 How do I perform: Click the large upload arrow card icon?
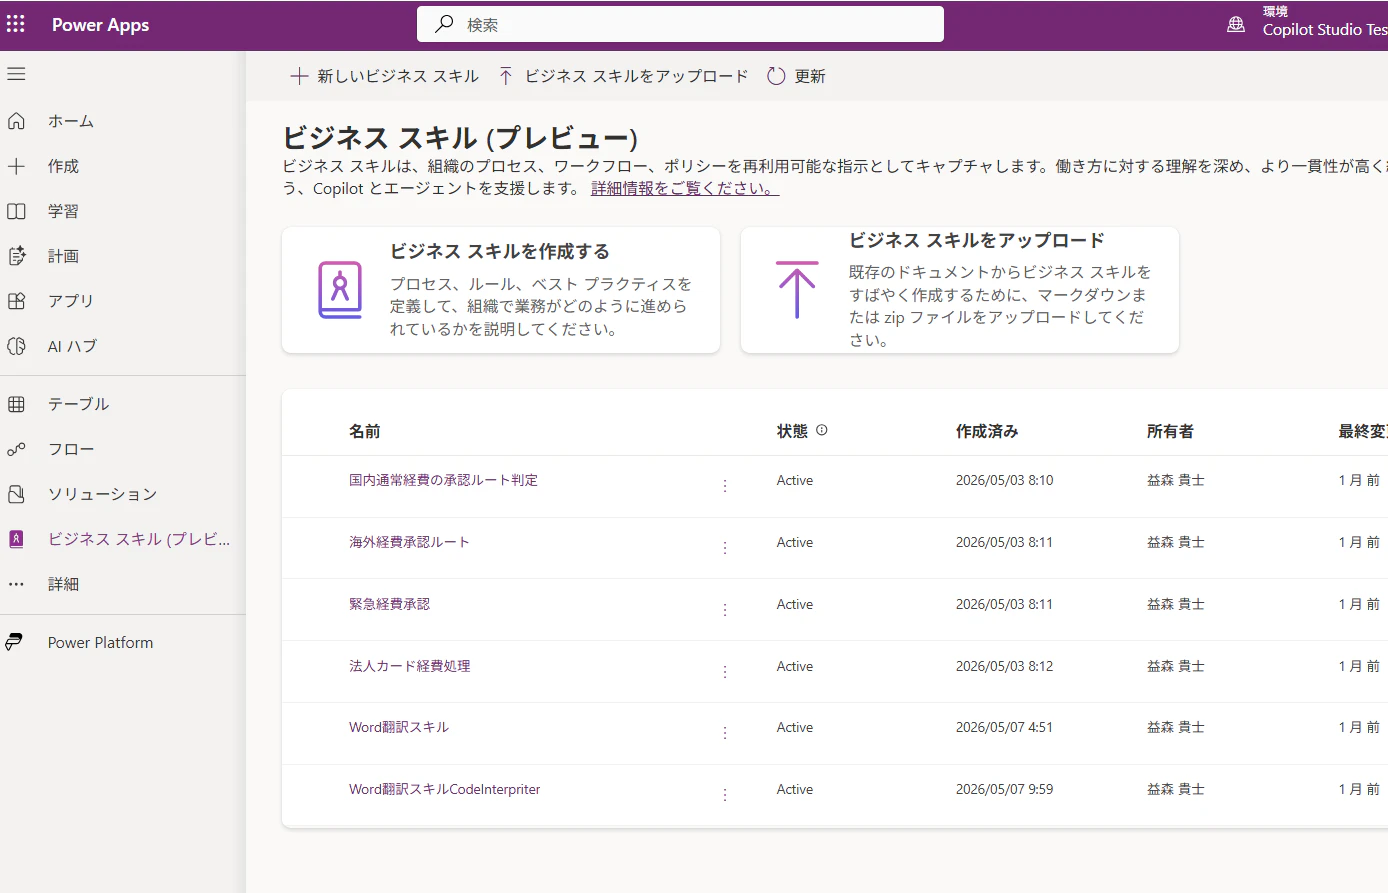pos(797,290)
